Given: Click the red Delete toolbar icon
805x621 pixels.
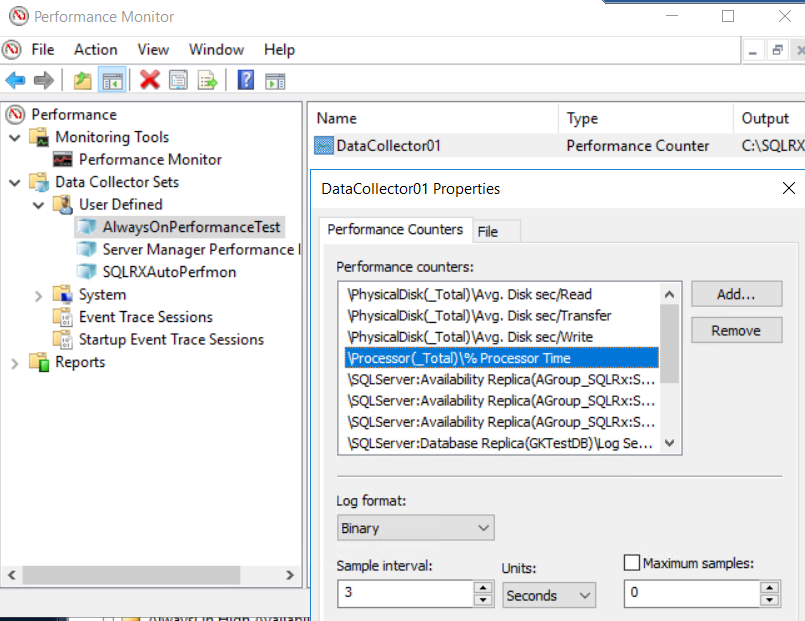Looking at the screenshot, I should pos(150,80).
